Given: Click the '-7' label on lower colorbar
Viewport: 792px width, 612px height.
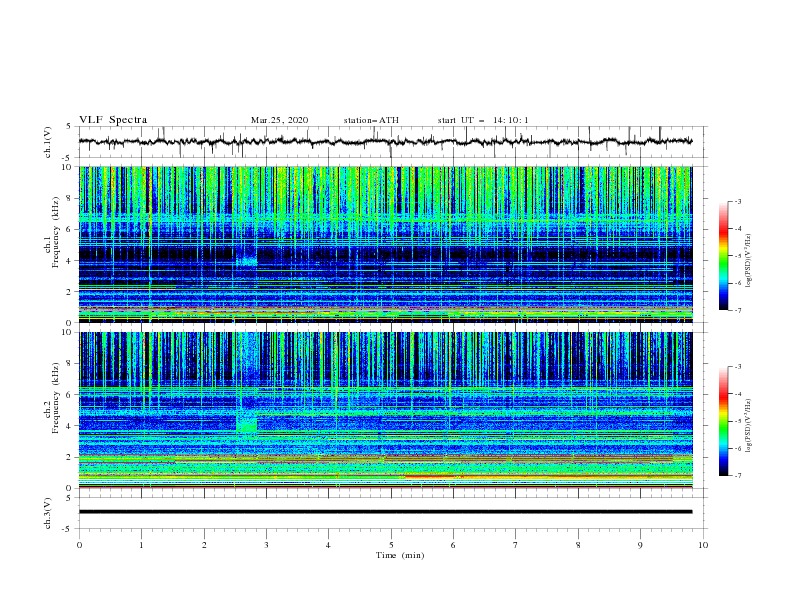Looking at the screenshot, I should [x=737, y=476].
